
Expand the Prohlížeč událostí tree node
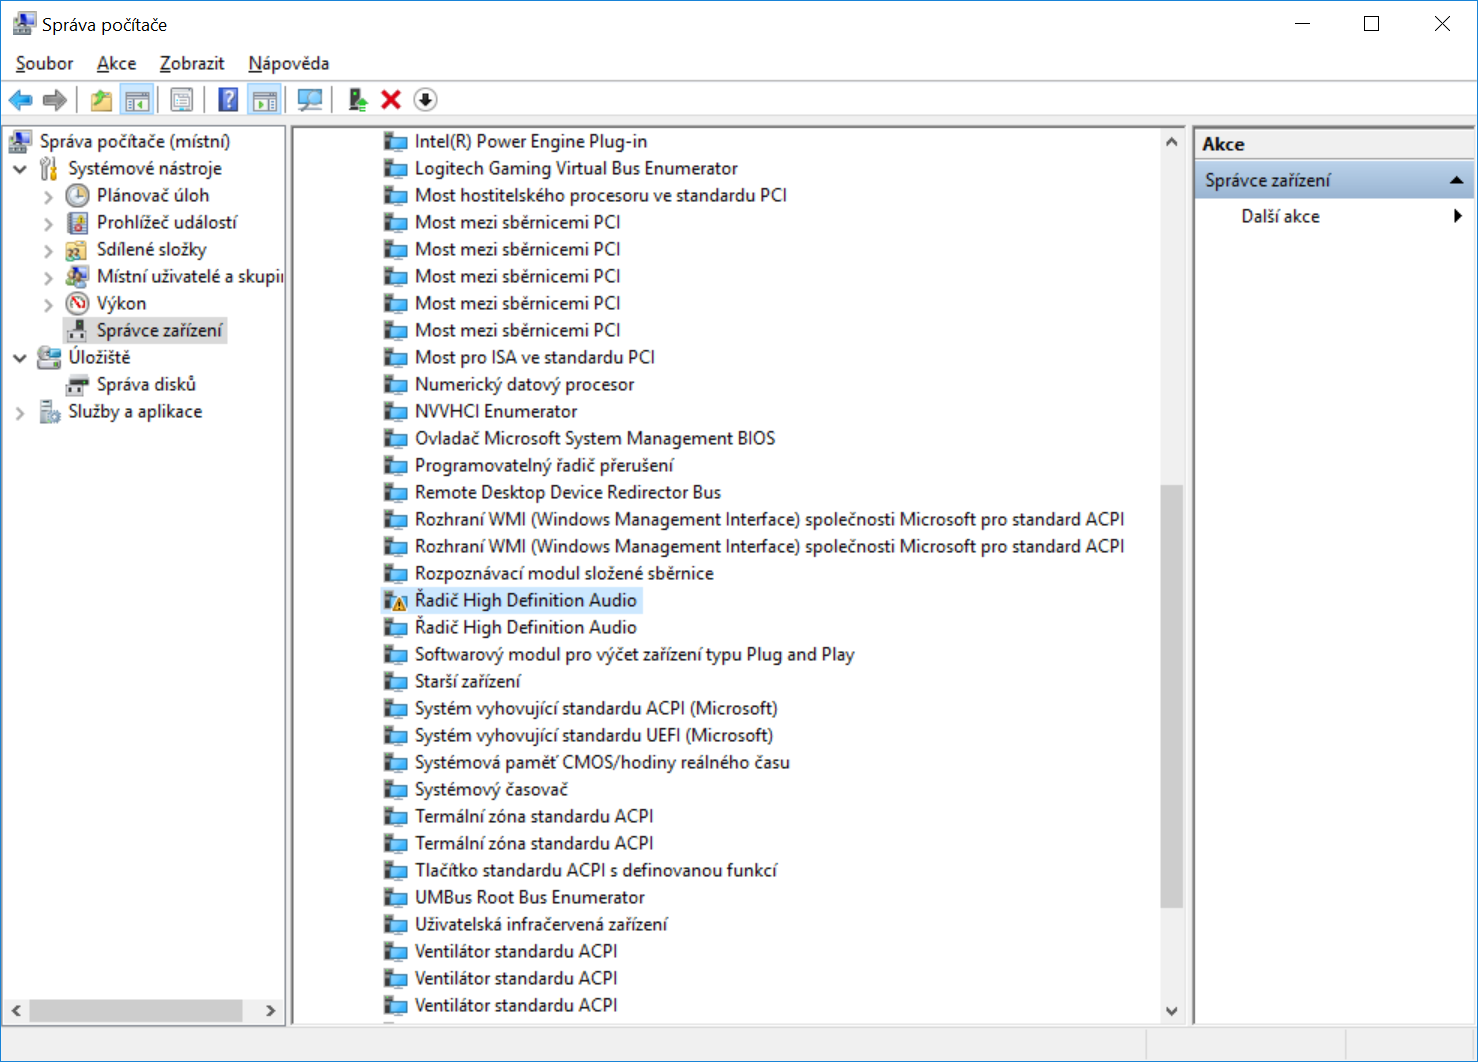coord(48,223)
